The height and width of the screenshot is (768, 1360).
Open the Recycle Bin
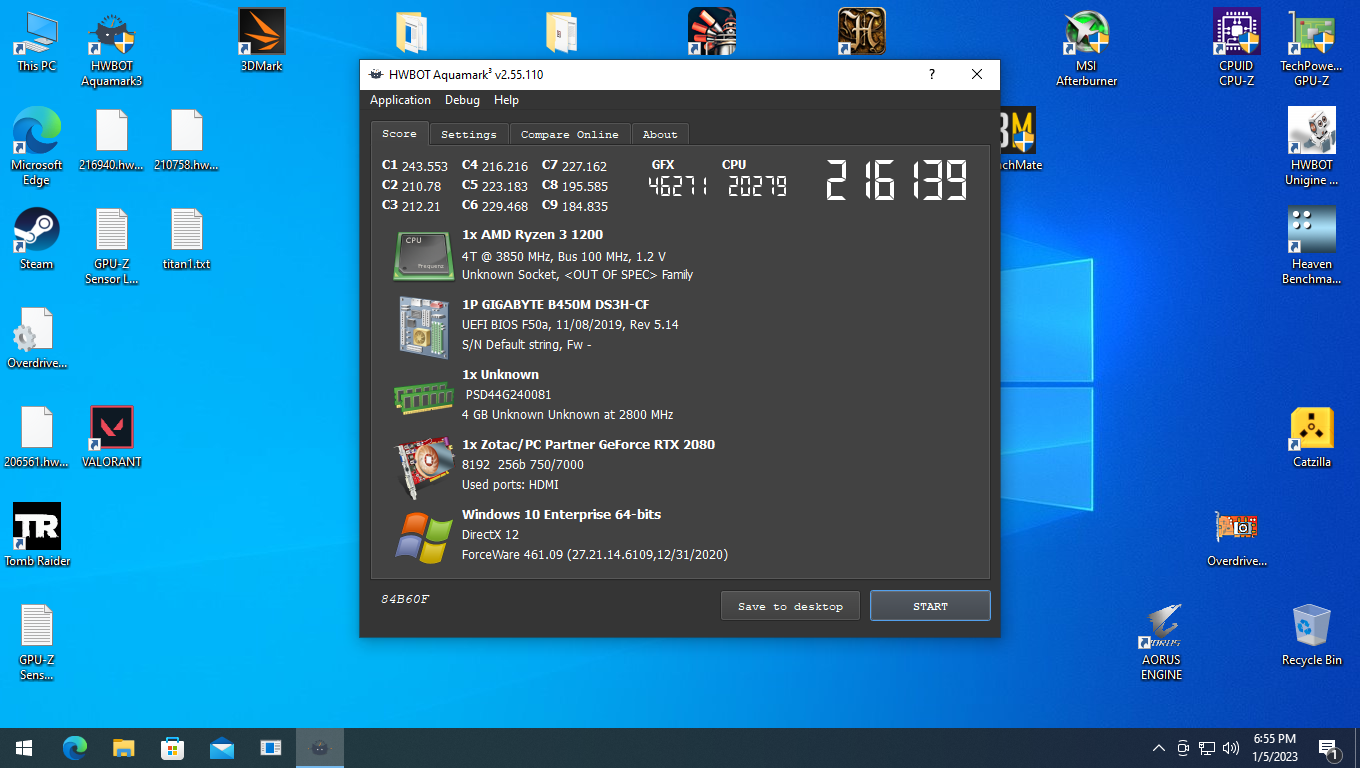tap(1312, 634)
